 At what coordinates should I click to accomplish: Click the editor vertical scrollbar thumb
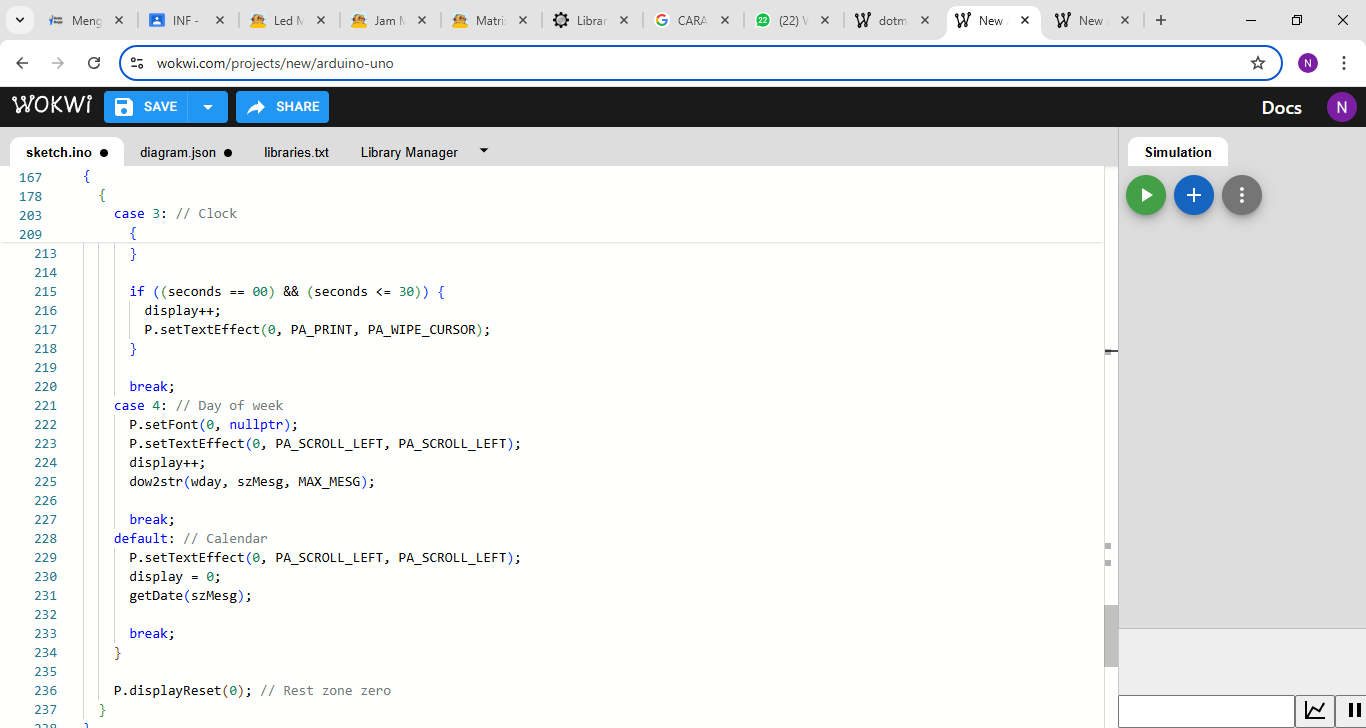pyautogui.click(x=1110, y=636)
